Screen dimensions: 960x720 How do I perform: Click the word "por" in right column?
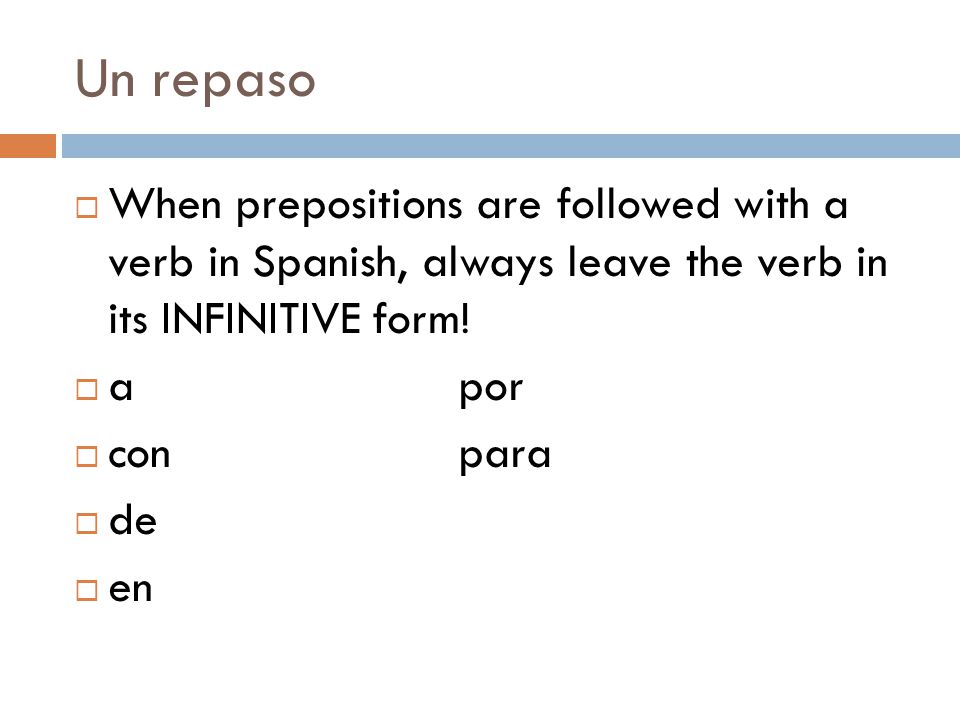tap(491, 391)
